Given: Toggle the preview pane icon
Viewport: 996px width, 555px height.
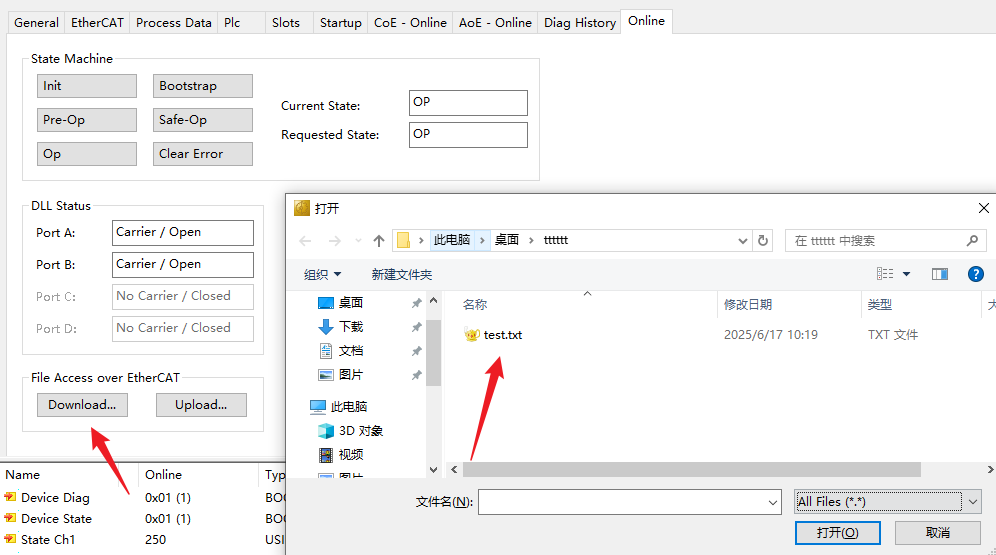Looking at the screenshot, I should [x=939, y=274].
